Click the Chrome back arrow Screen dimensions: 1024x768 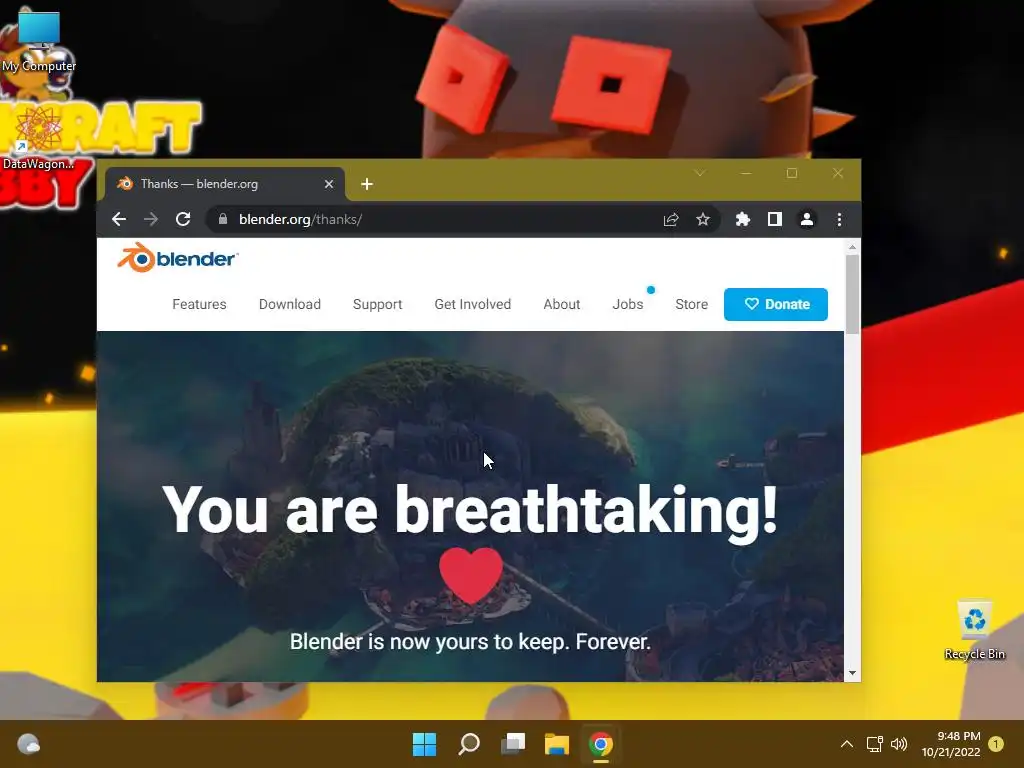[119, 219]
